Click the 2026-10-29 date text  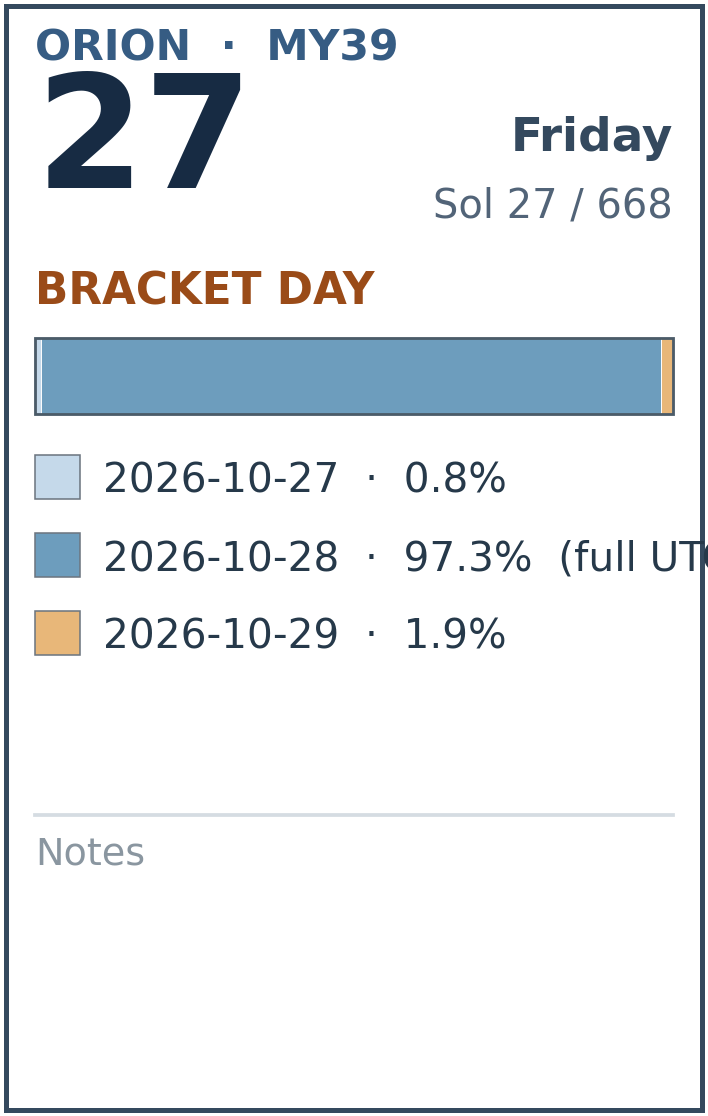(x=221, y=634)
